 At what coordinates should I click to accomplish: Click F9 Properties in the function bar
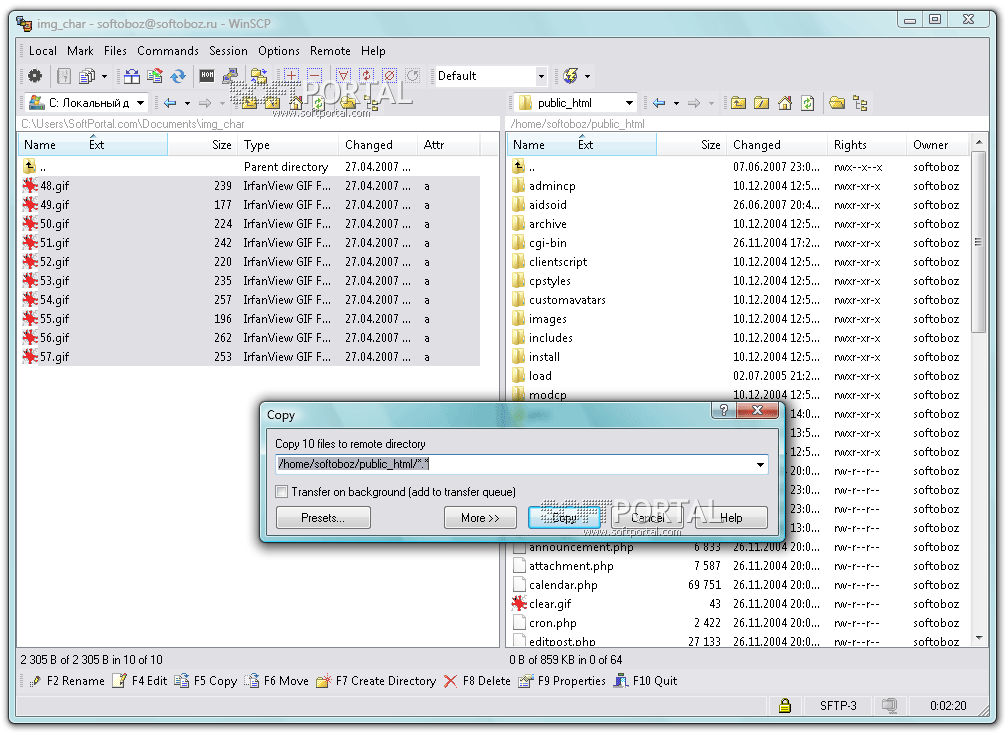pos(562,681)
